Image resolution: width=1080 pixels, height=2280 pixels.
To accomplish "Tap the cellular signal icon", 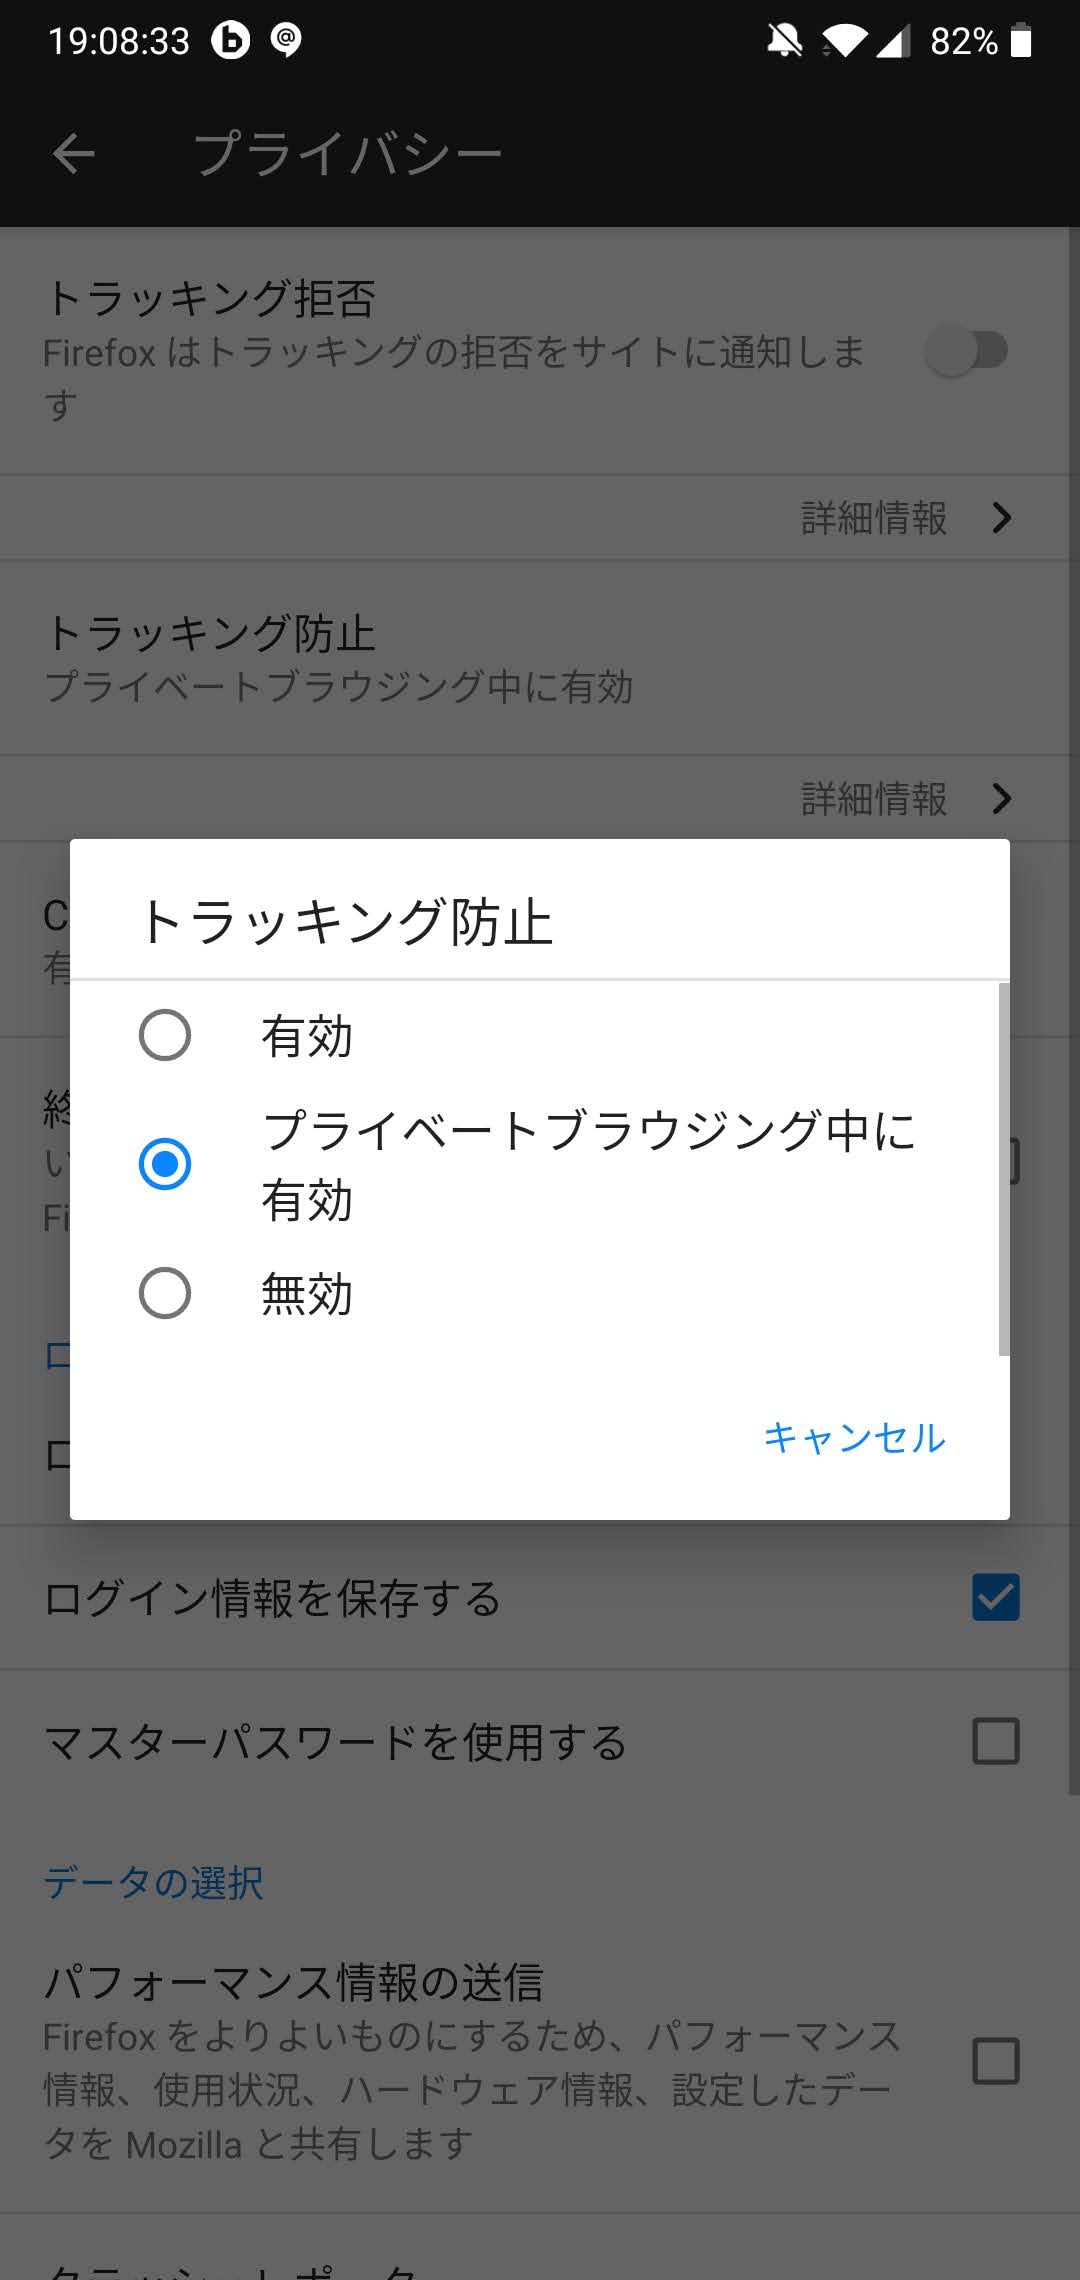I will pos(893,41).
